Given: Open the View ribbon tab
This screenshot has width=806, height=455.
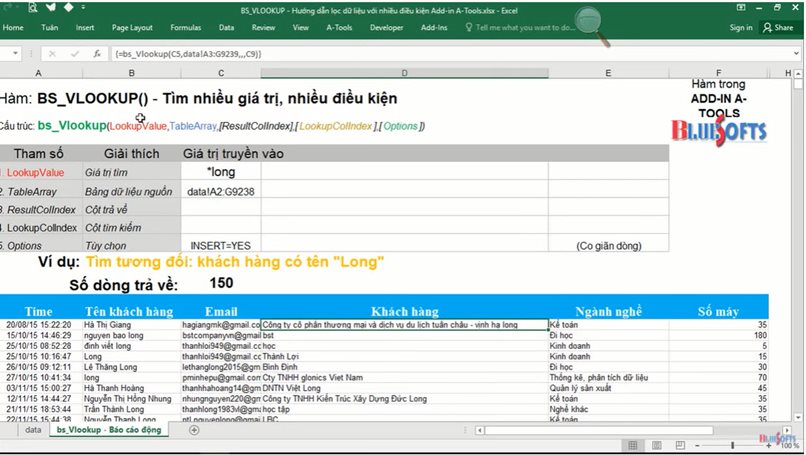Looking at the screenshot, I should 301,28.
